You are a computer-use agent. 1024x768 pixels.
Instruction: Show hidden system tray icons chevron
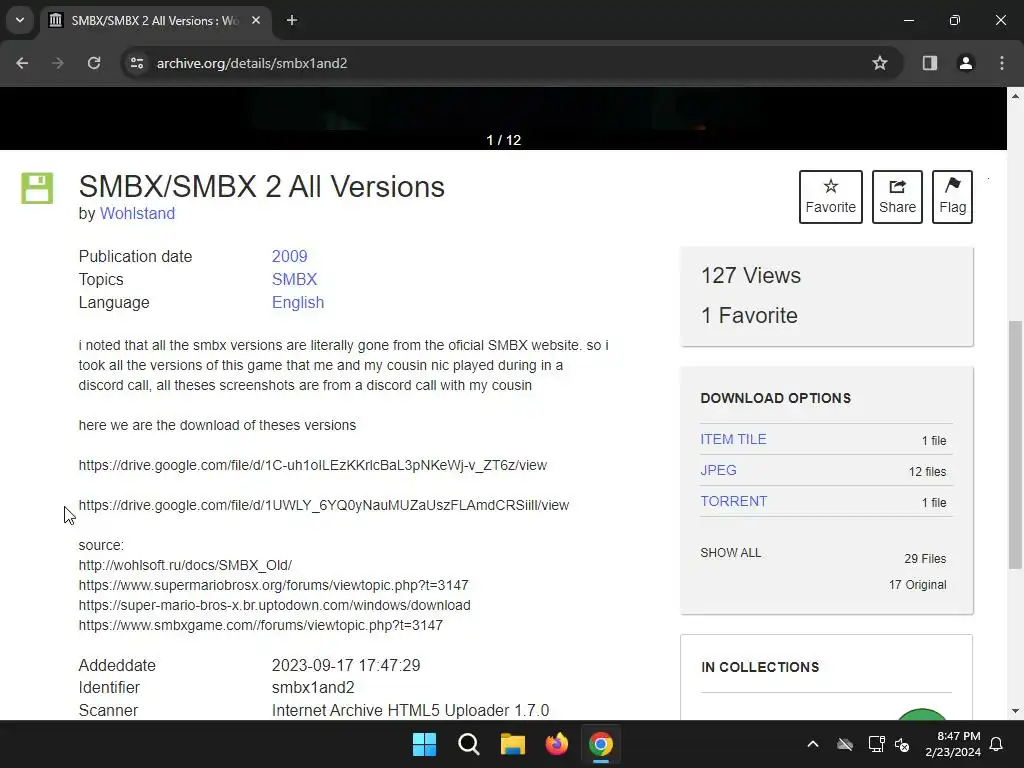pyautogui.click(x=813, y=744)
